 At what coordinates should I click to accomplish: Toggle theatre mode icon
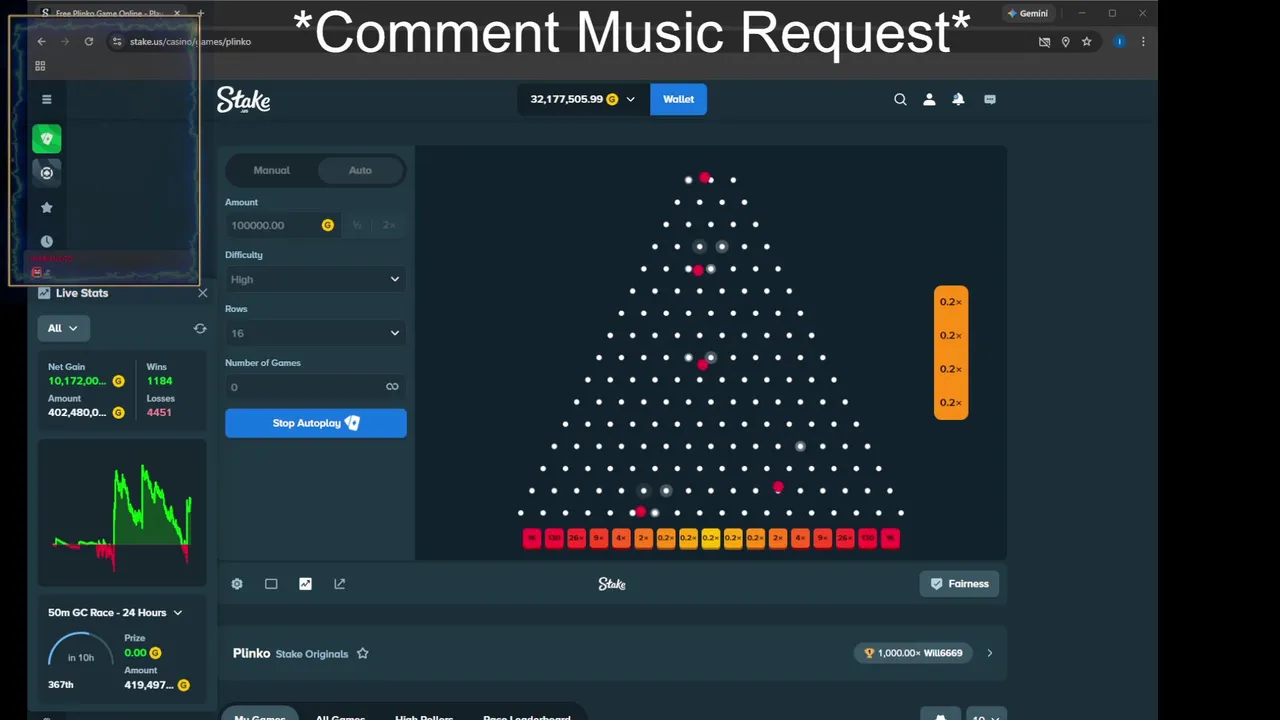(x=271, y=584)
